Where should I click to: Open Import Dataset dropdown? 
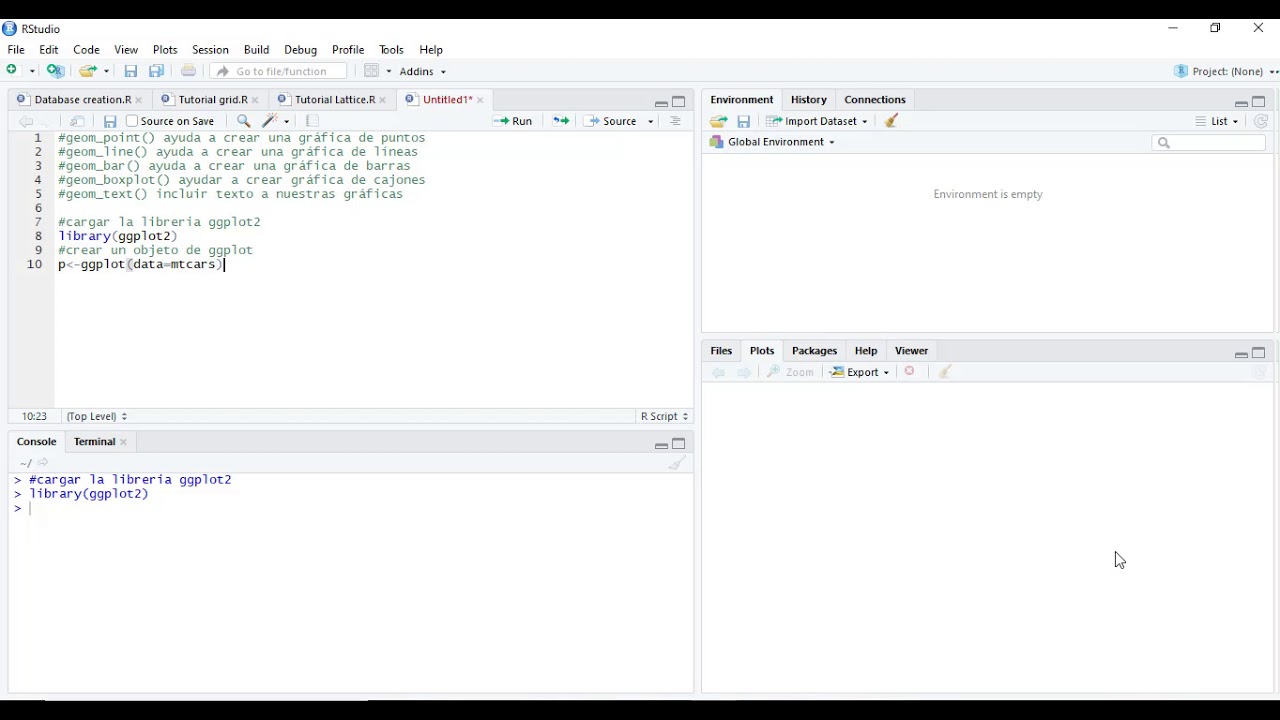pyautogui.click(x=817, y=121)
